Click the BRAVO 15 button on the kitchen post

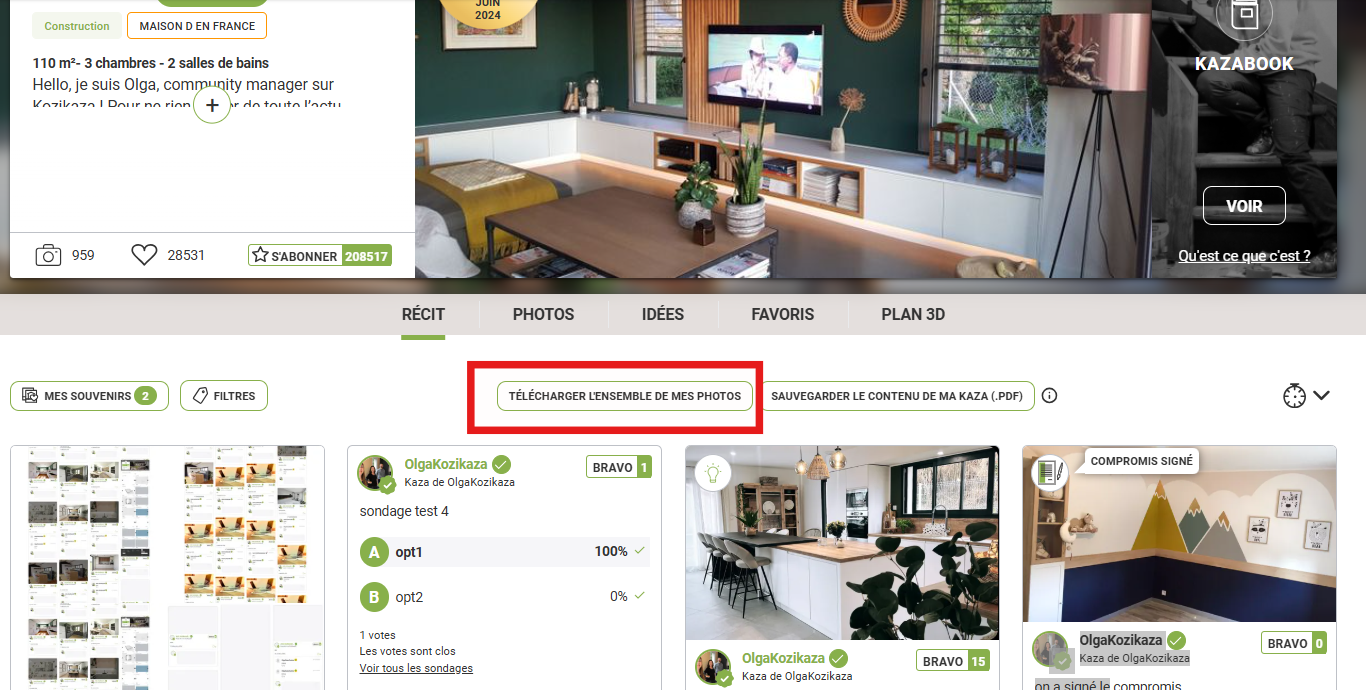(x=953, y=661)
